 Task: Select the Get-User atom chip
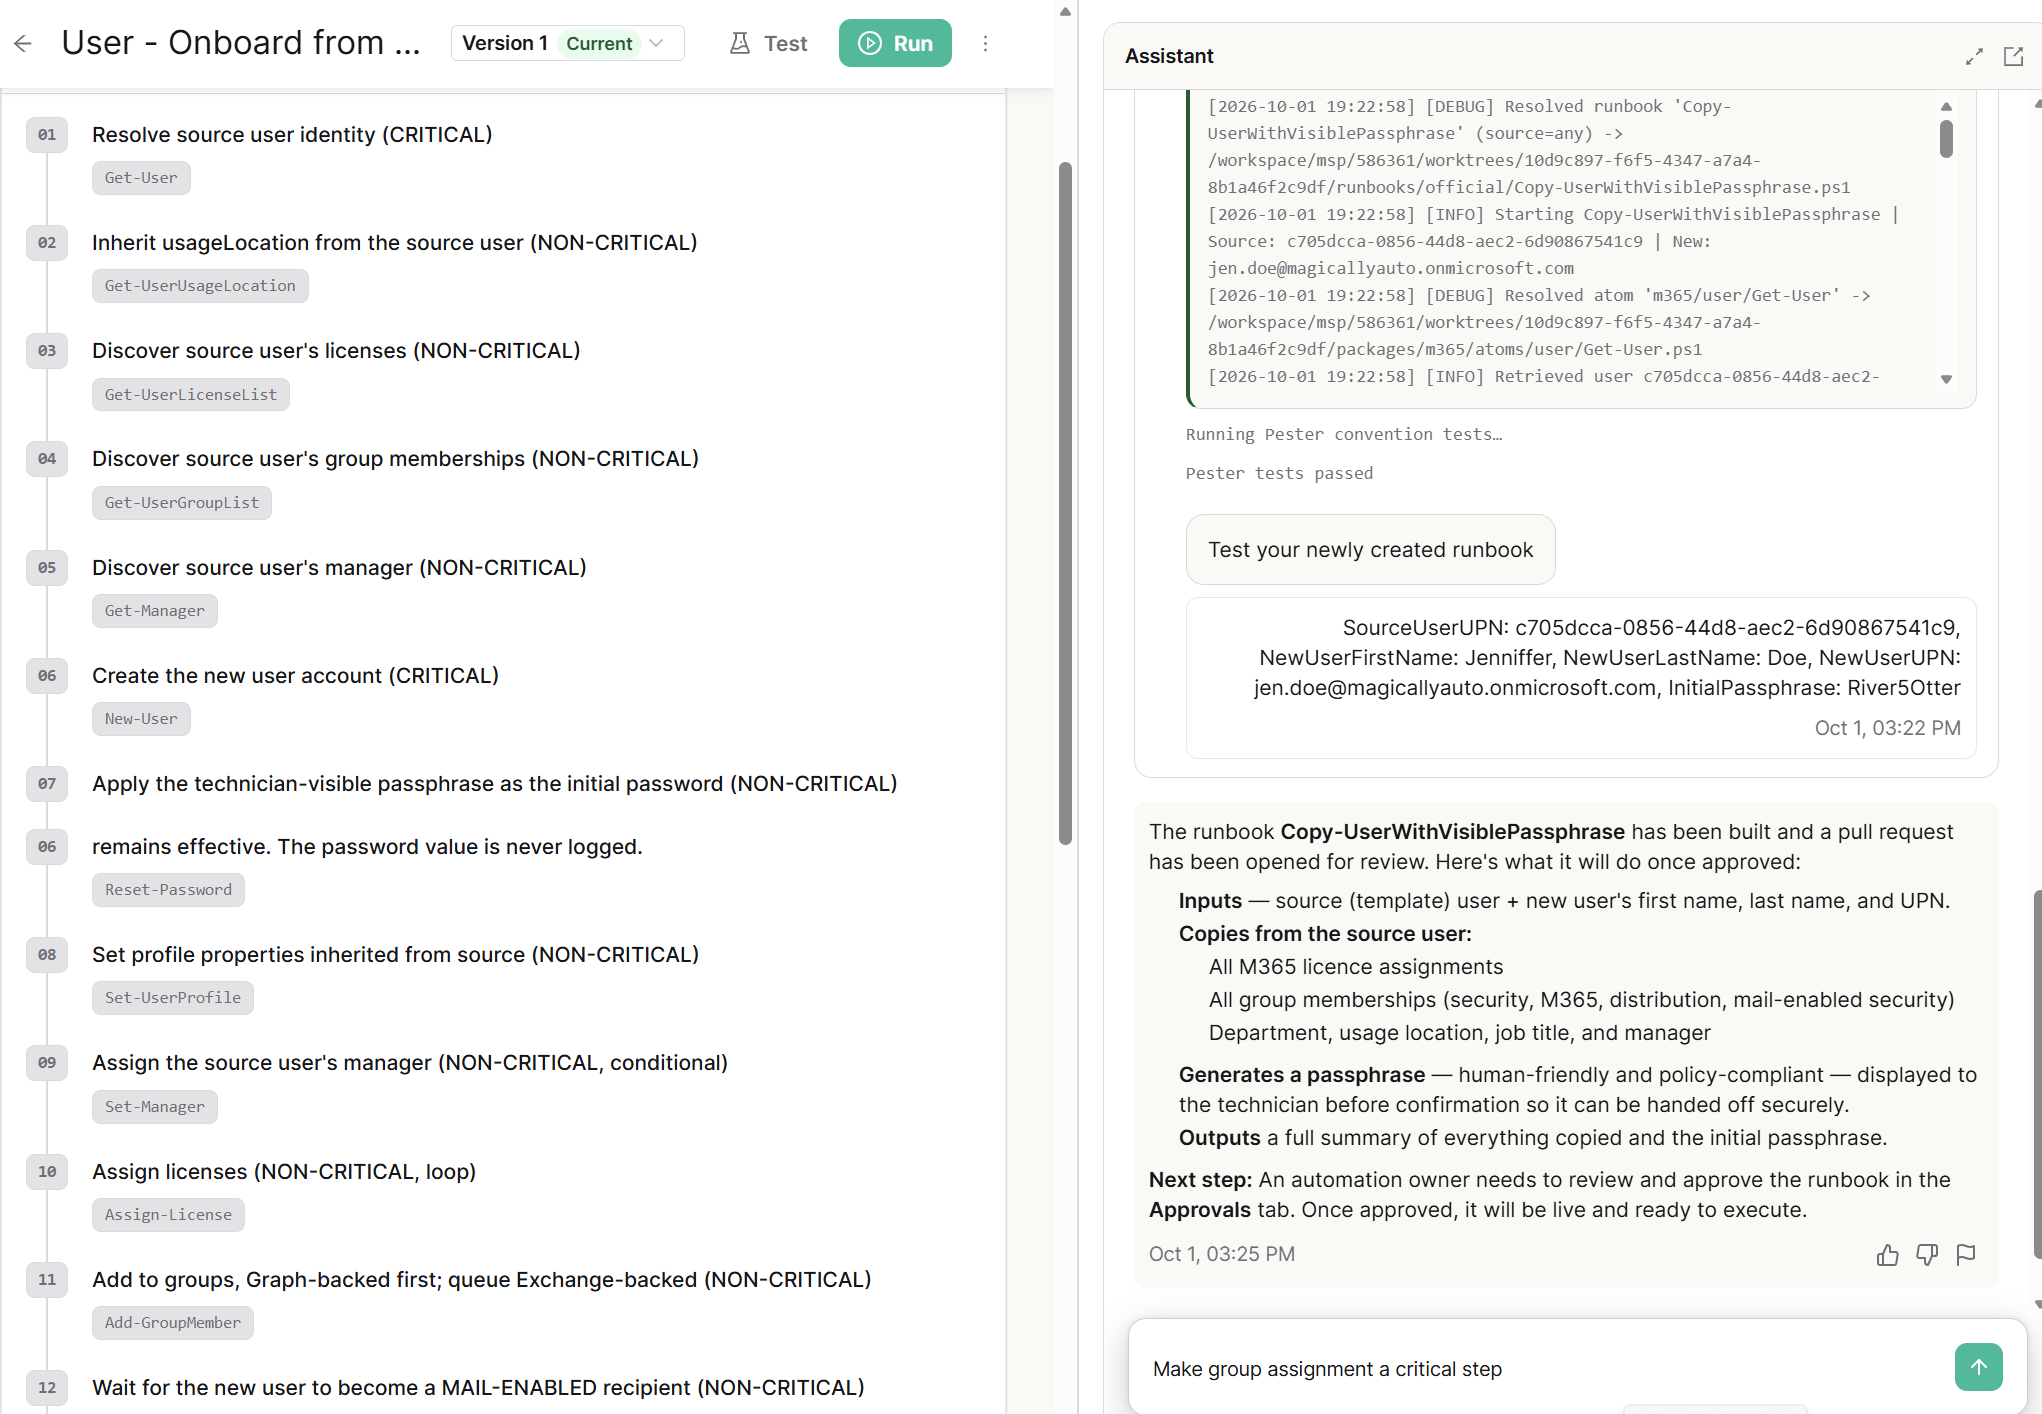coord(141,177)
